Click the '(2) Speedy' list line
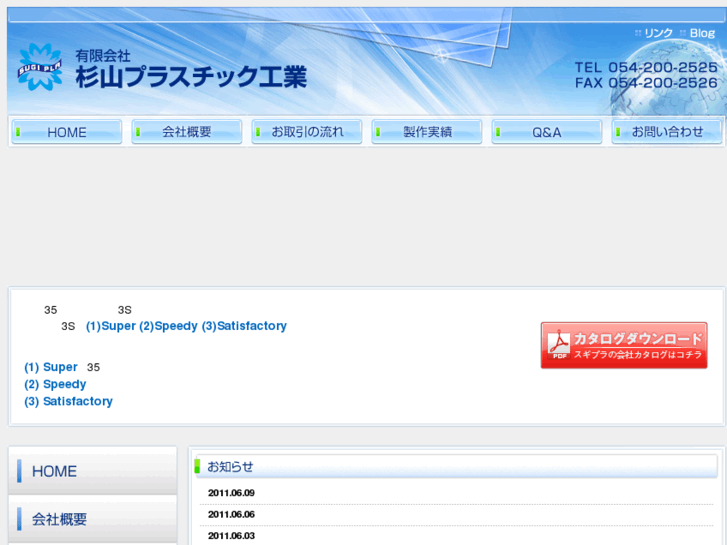This screenshot has height=545, width=727. [x=55, y=384]
